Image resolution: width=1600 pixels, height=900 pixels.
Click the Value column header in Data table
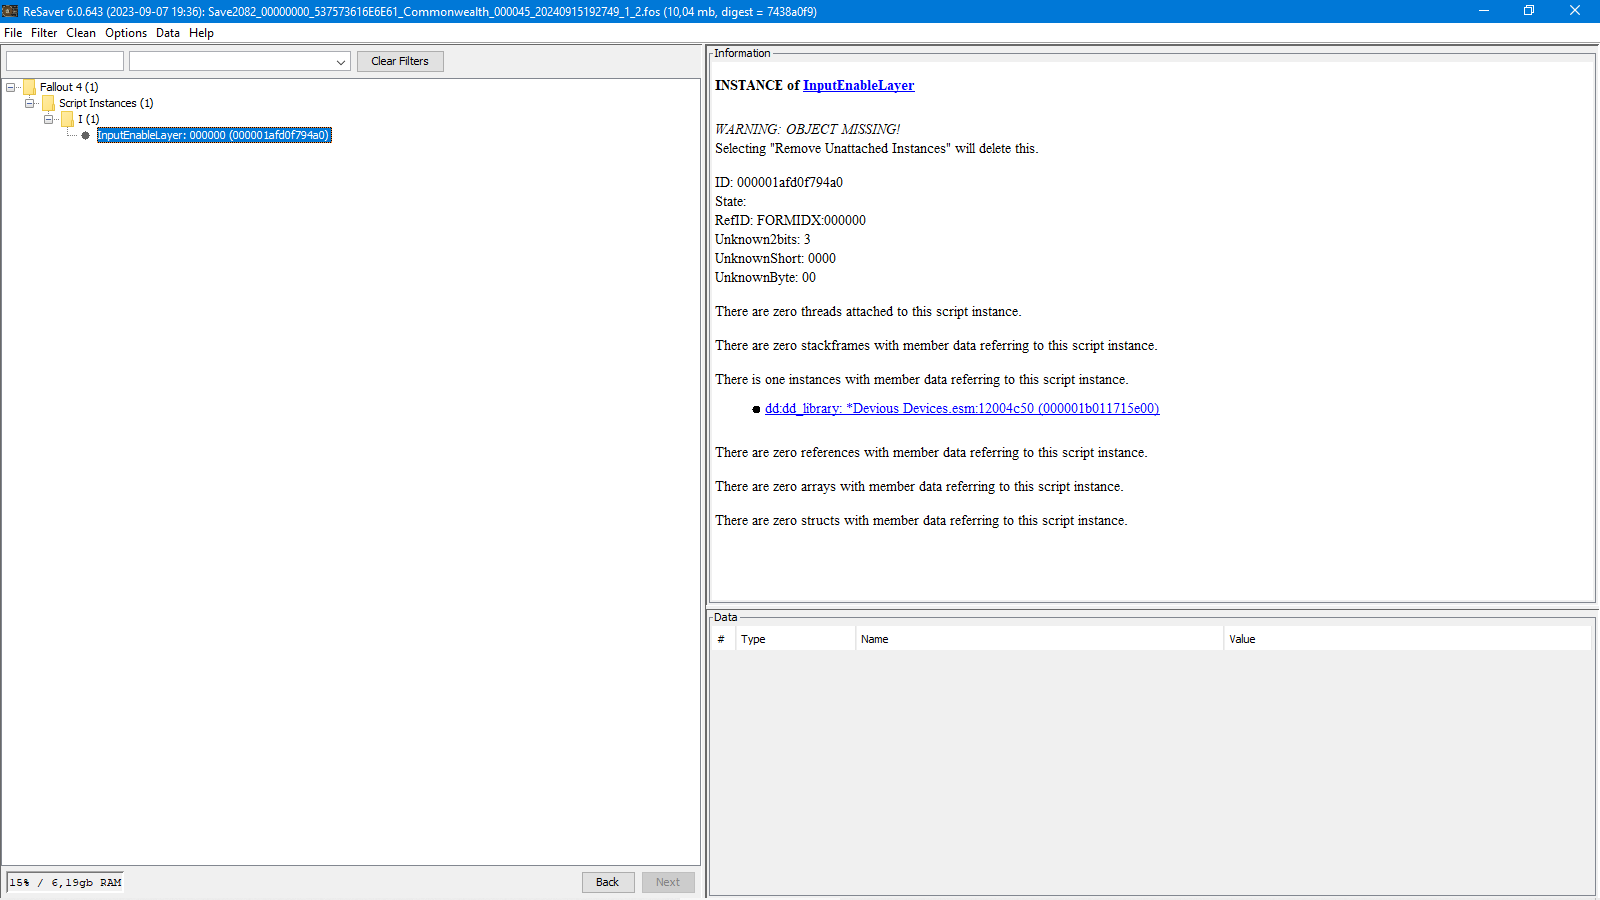pos(1242,639)
